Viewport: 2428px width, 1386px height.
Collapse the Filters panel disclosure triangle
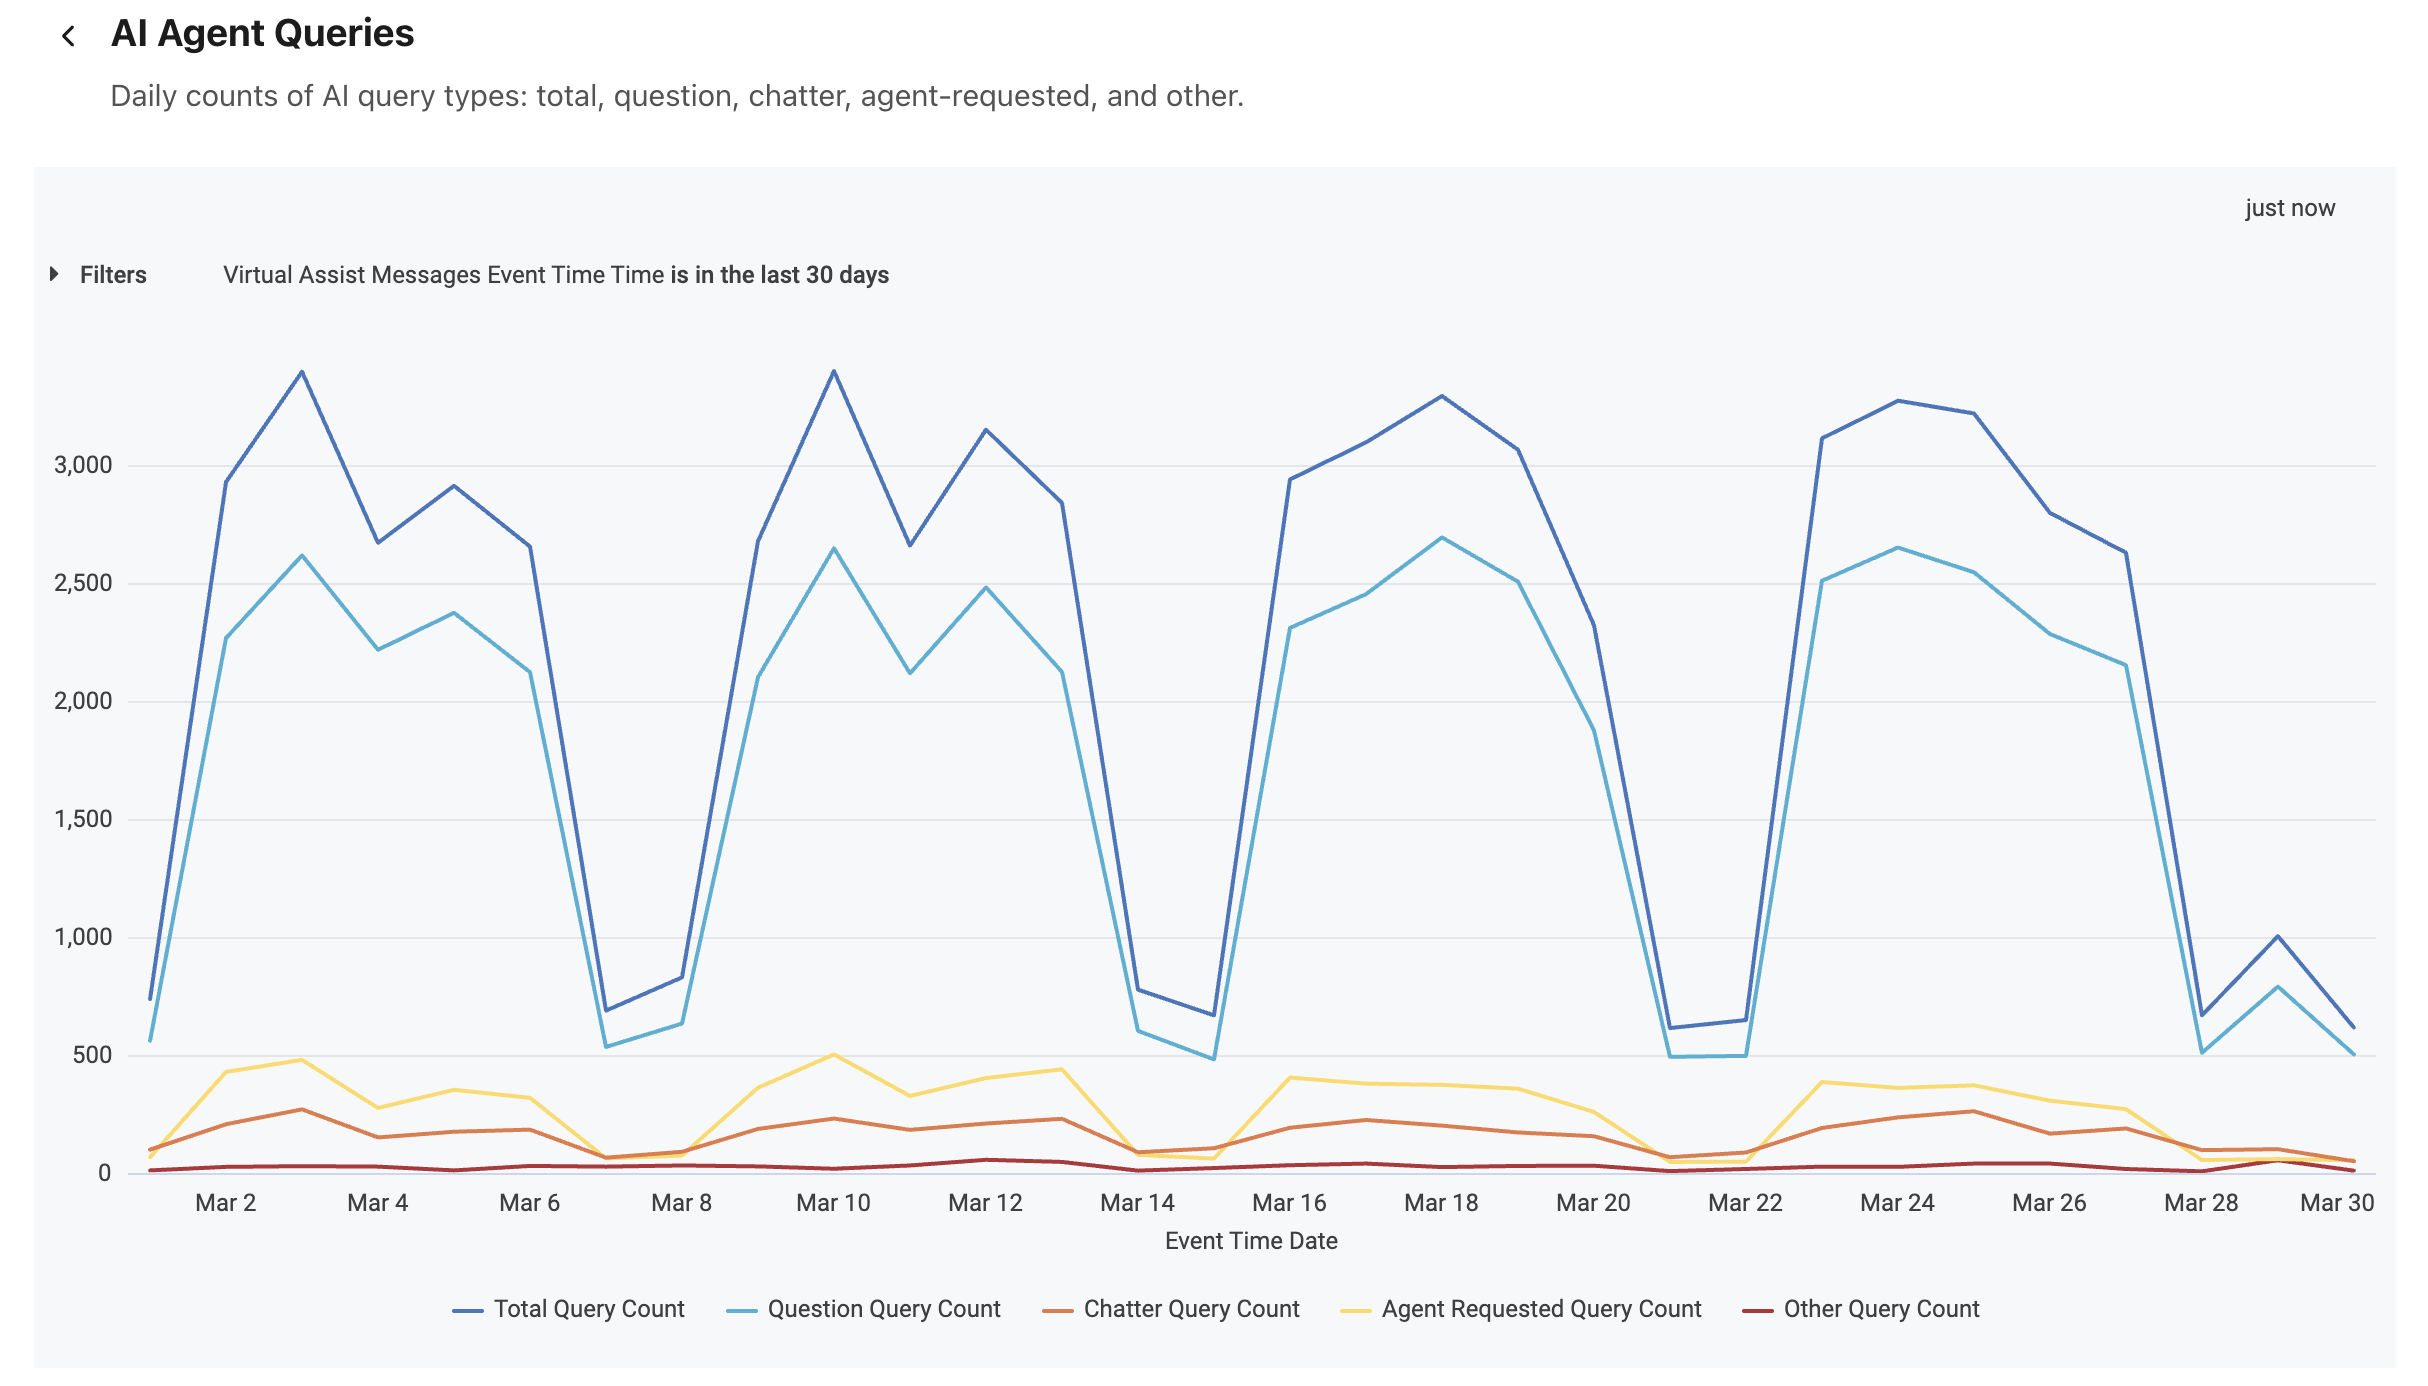(54, 273)
